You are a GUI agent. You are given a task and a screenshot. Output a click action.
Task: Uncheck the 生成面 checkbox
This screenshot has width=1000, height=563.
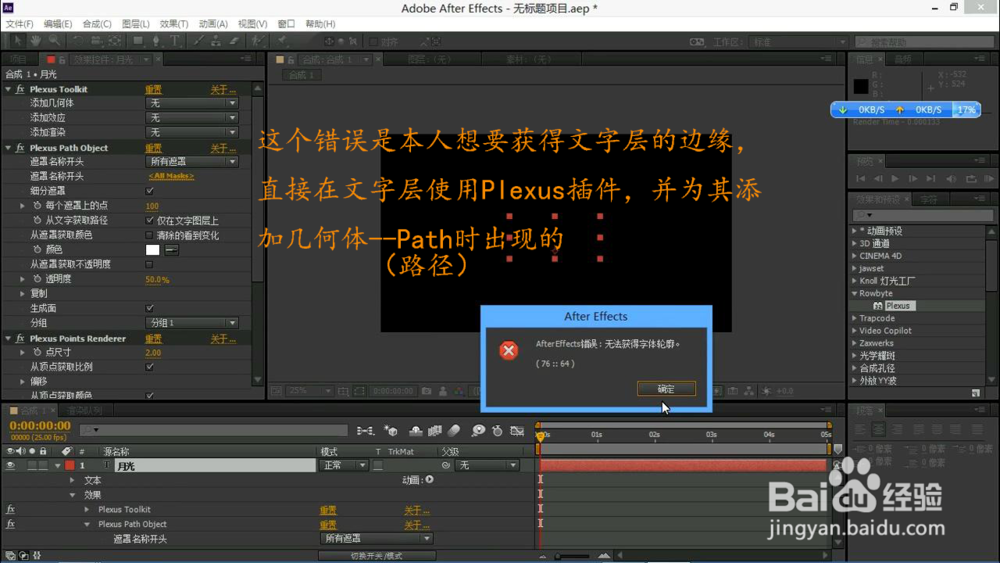pos(149,309)
